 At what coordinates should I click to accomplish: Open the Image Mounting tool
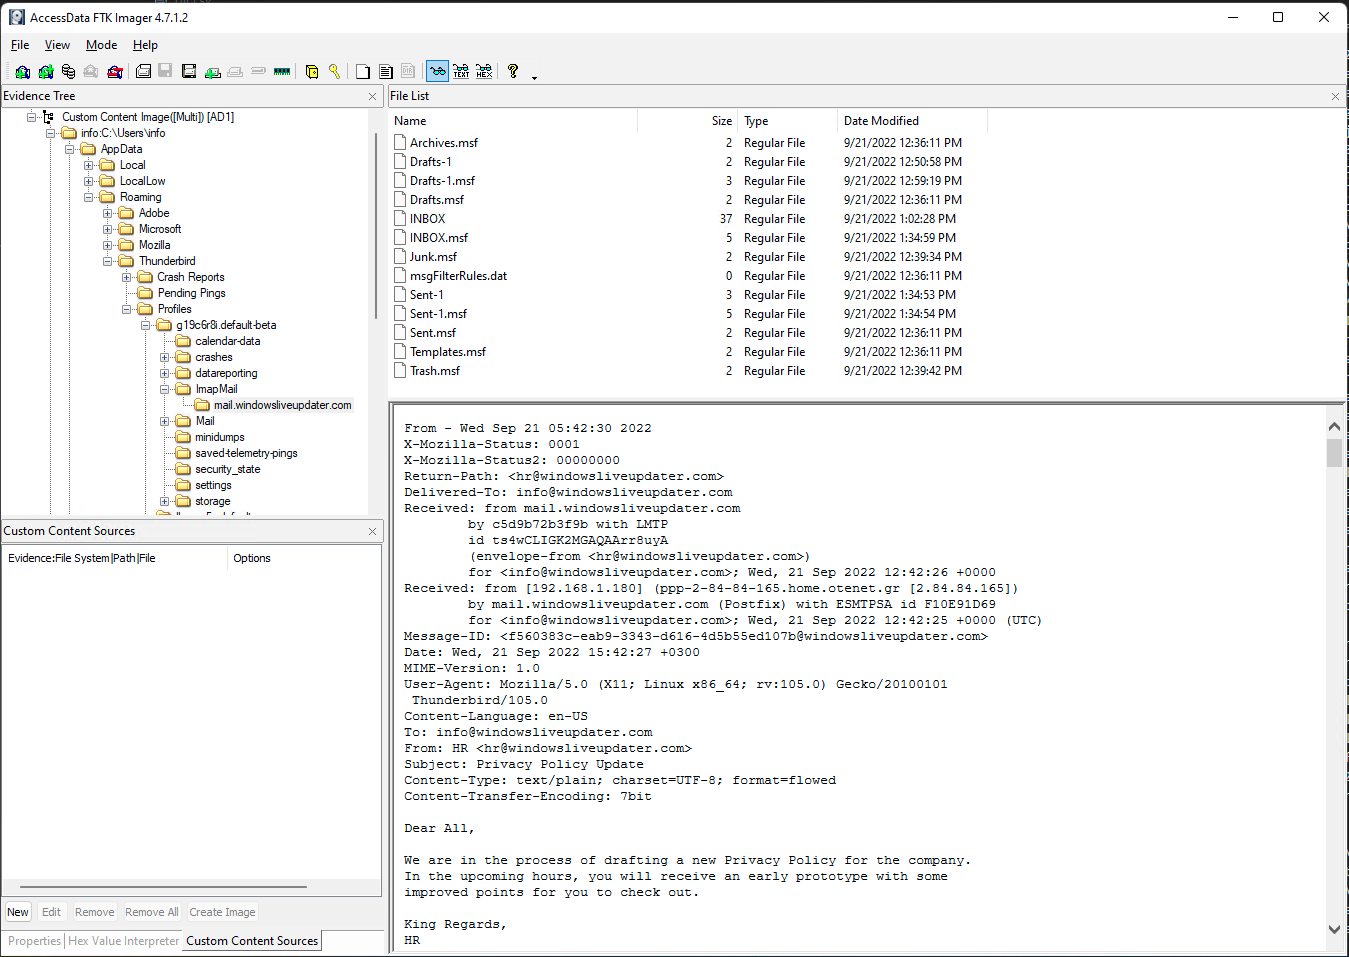(68, 71)
